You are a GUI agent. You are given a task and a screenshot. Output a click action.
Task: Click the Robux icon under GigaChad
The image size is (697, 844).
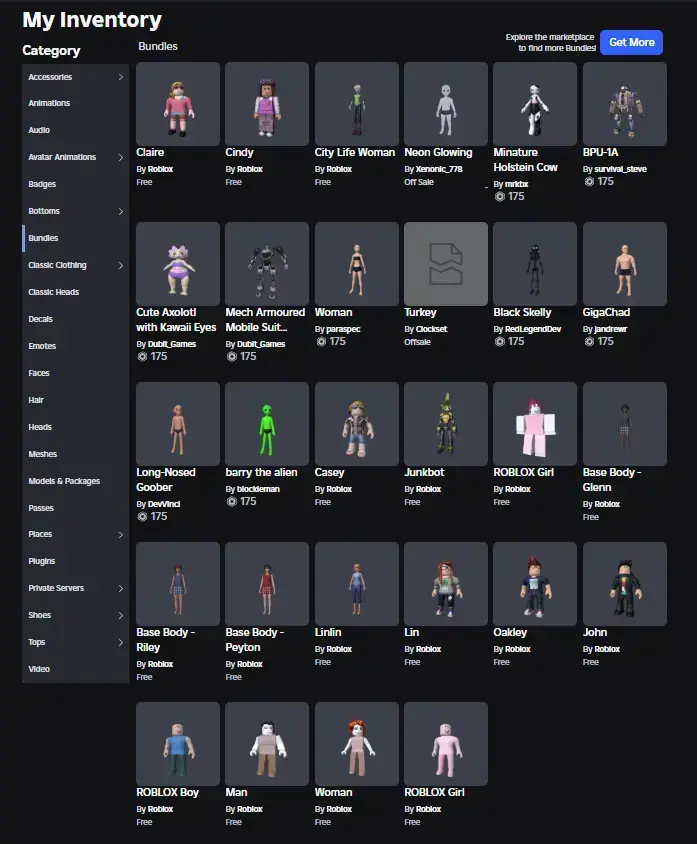[x=589, y=341]
